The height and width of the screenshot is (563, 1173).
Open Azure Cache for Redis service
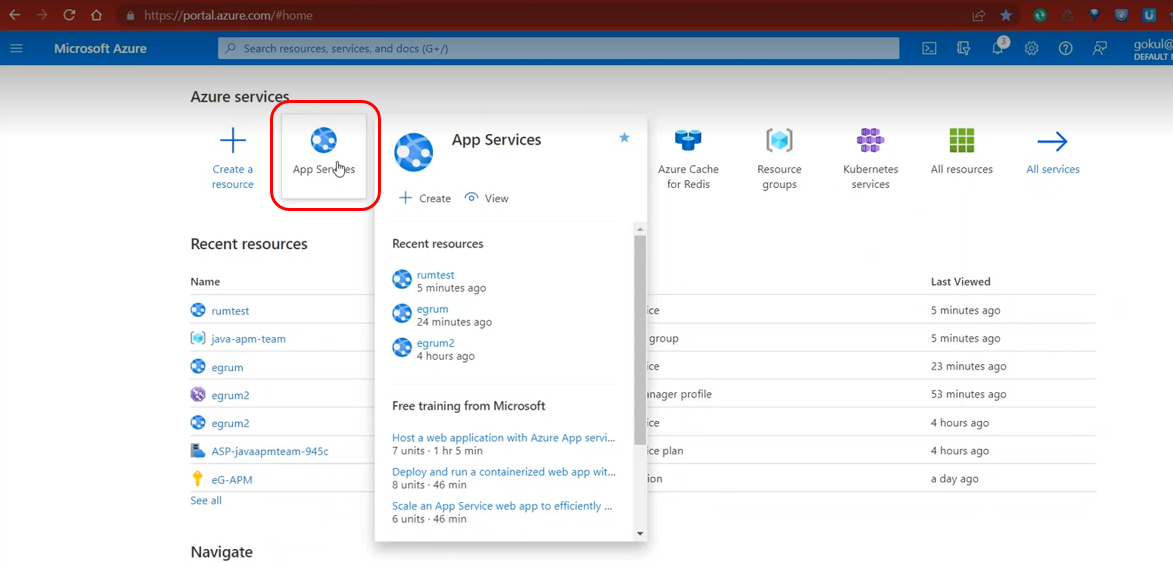[x=688, y=160]
